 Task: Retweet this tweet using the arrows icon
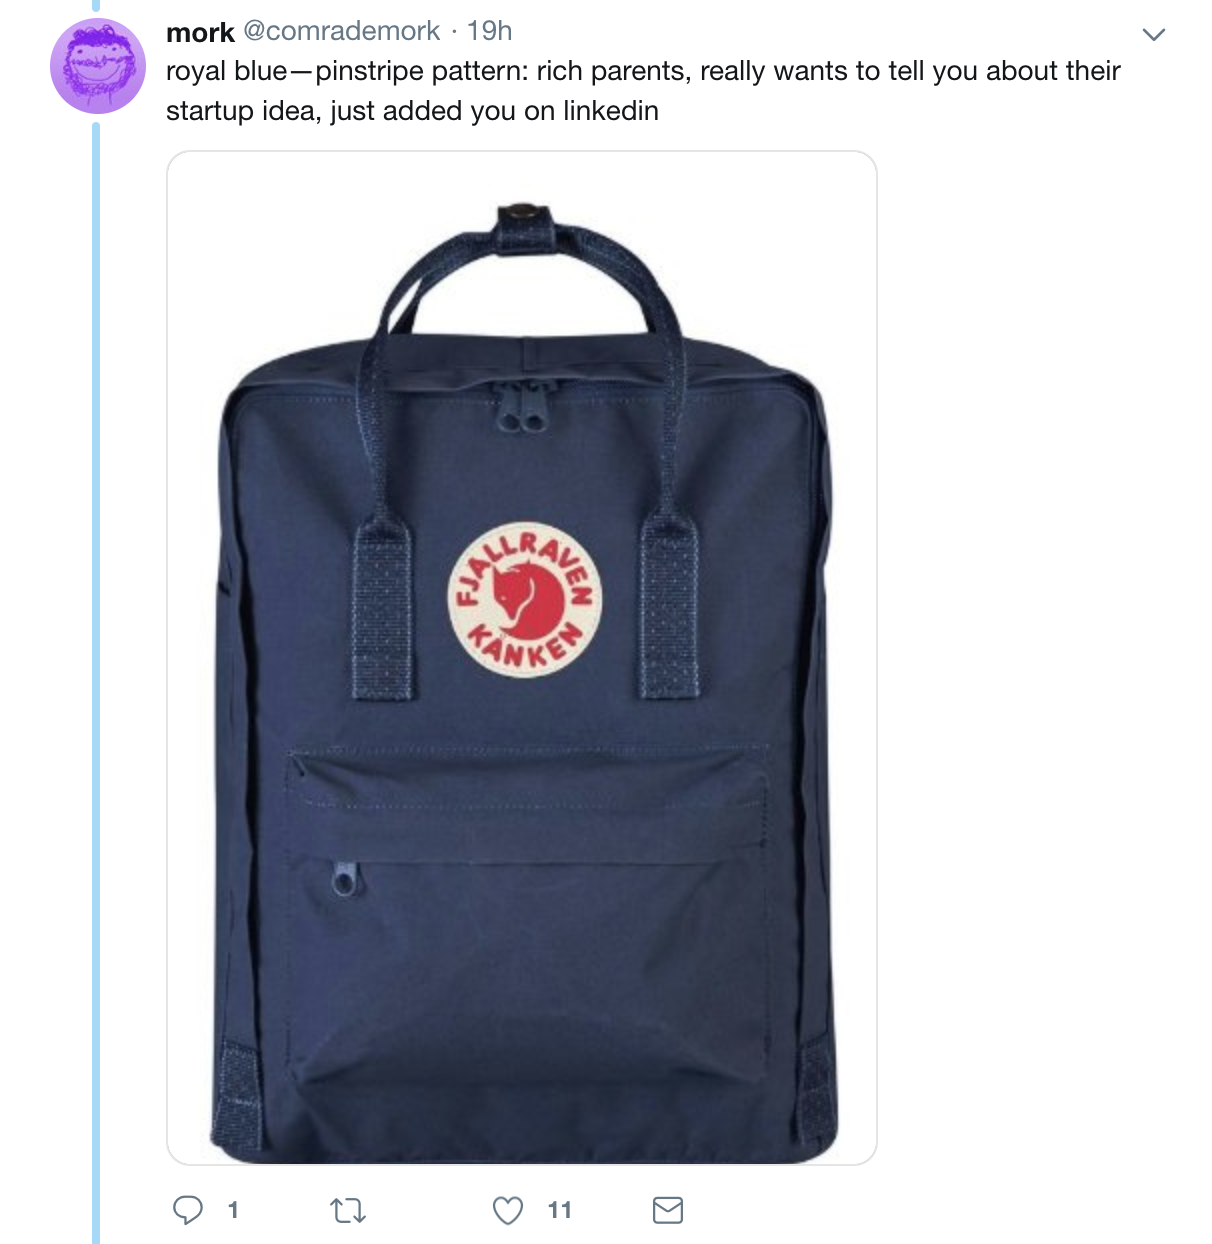[x=348, y=1211]
